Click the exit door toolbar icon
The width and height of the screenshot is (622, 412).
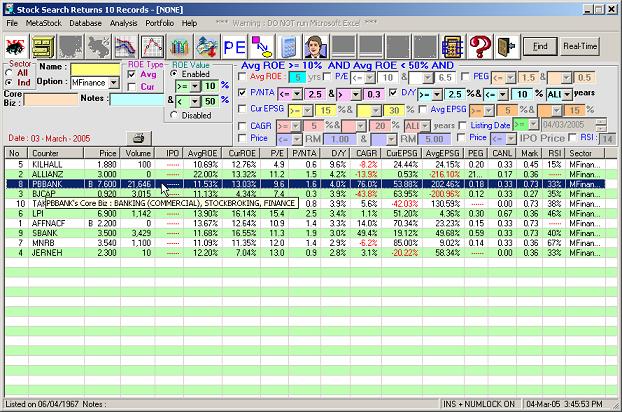click(506, 45)
